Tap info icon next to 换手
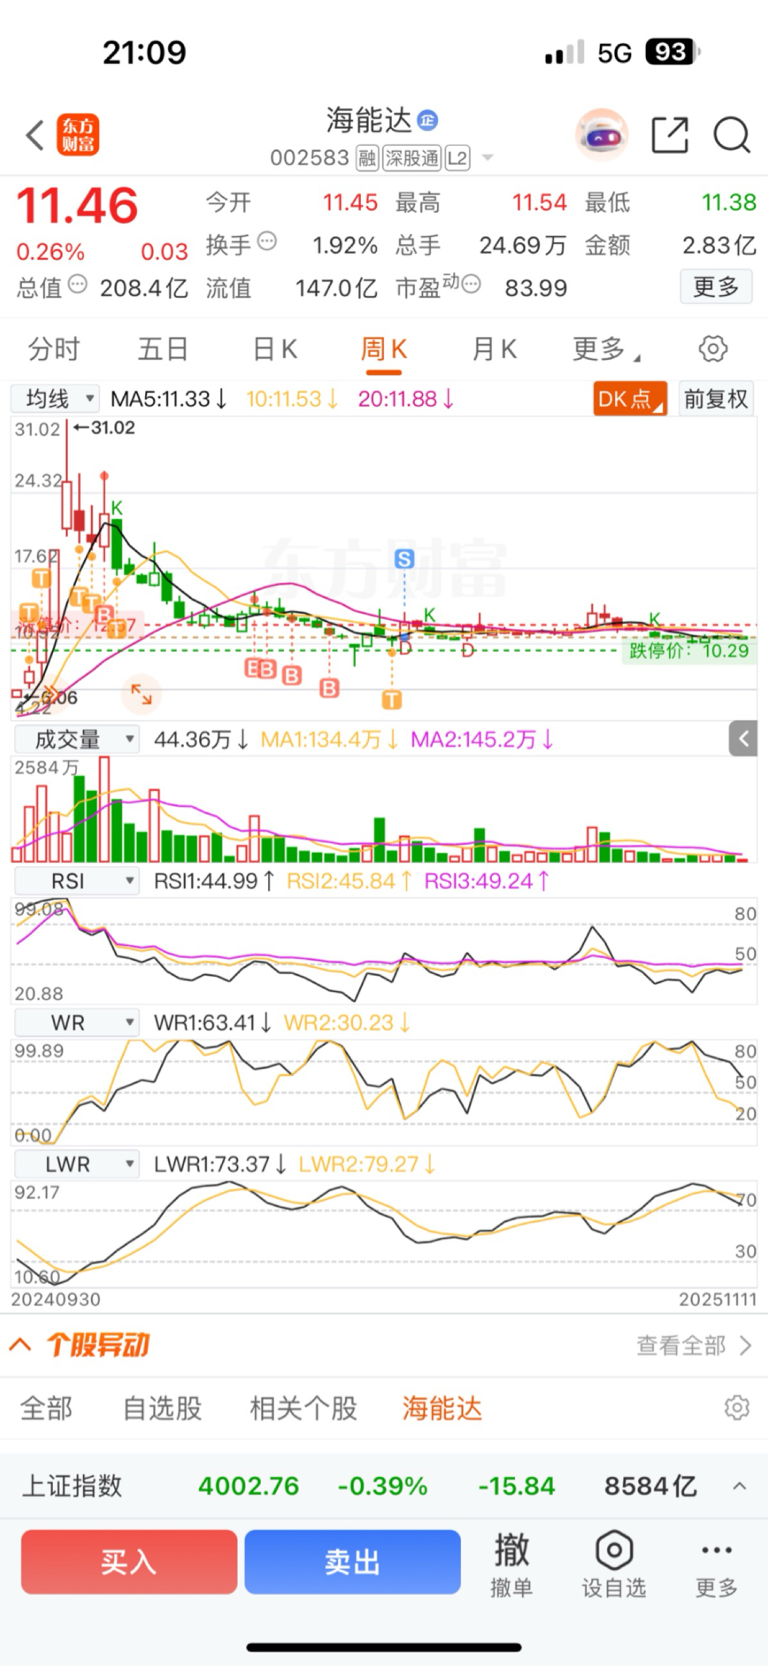 [267, 241]
